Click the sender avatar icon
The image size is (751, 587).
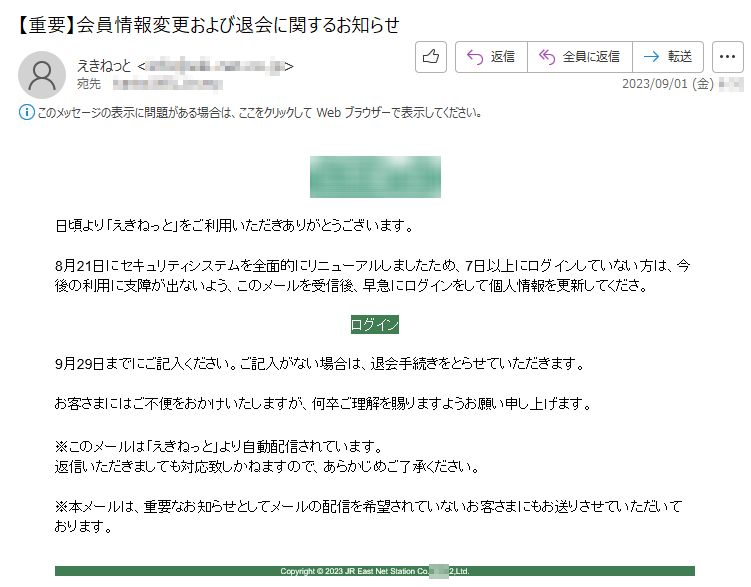point(42,75)
